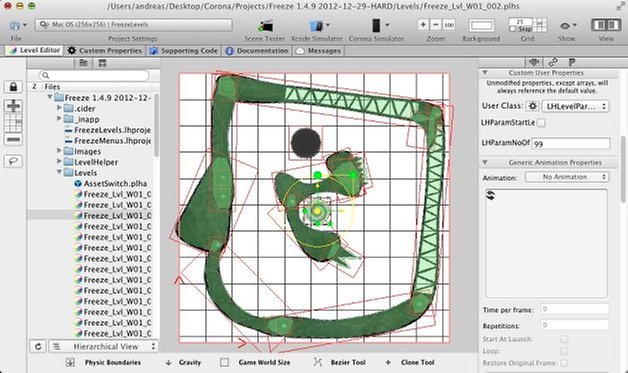Image resolution: width=628 pixels, height=373 pixels.
Task: Click the Xcode Simulator icon
Action: click(x=316, y=26)
